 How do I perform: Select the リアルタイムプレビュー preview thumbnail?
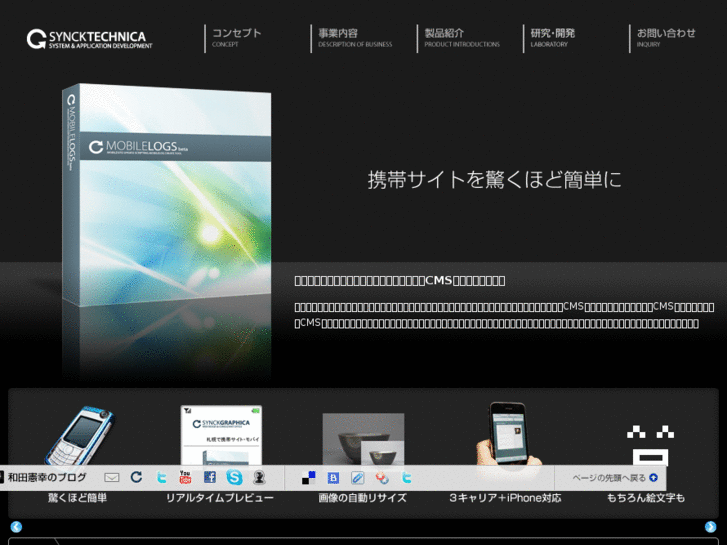(221, 435)
